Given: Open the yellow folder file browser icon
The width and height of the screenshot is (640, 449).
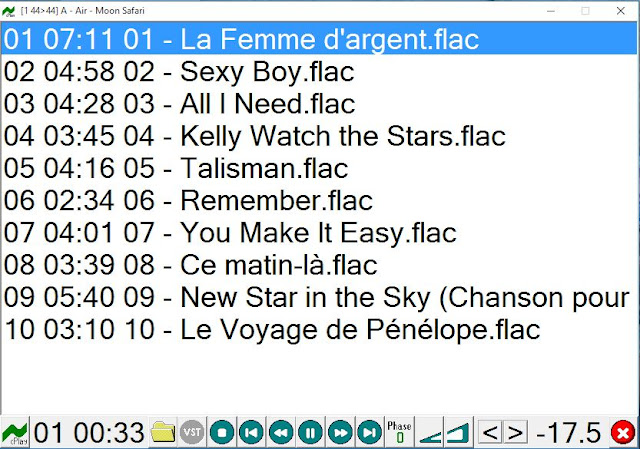Looking at the screenshot, I should (x=163, y=432).
